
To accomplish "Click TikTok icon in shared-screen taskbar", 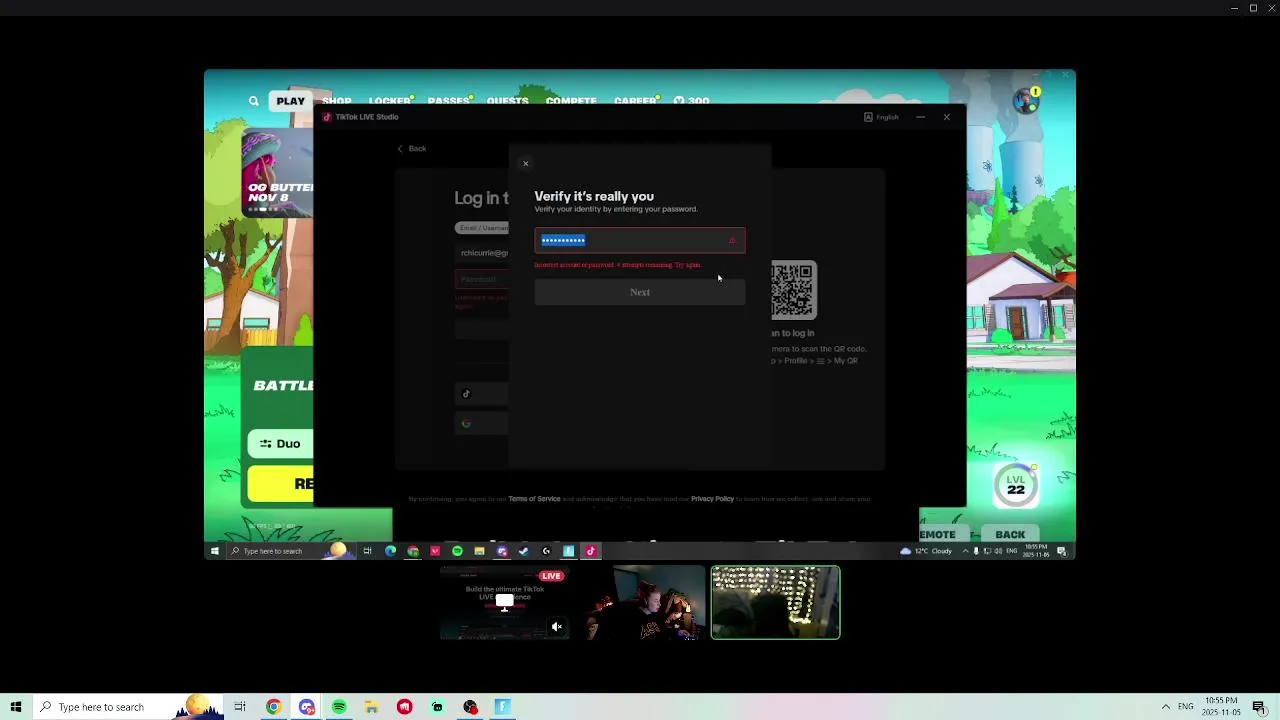I will (x=590, y=551).
